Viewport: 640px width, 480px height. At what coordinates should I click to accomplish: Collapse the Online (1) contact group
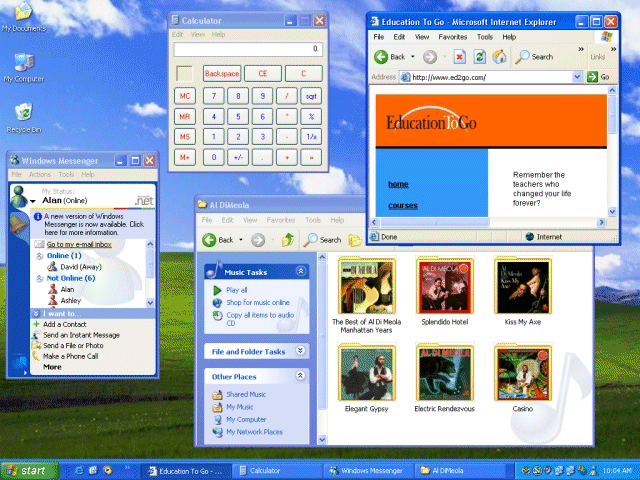click(x=39, y=256)
